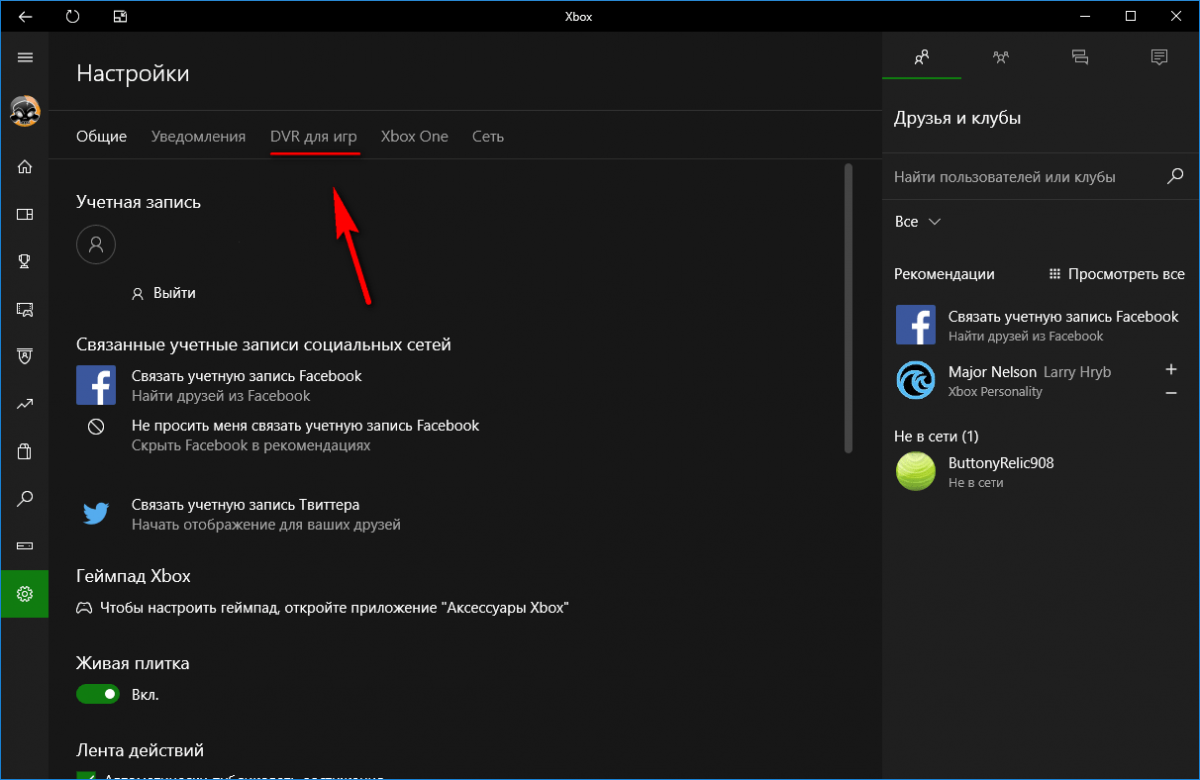Select the Activity alerts tab icon in right panel
1200x780 pixels.
point(1159,57)
